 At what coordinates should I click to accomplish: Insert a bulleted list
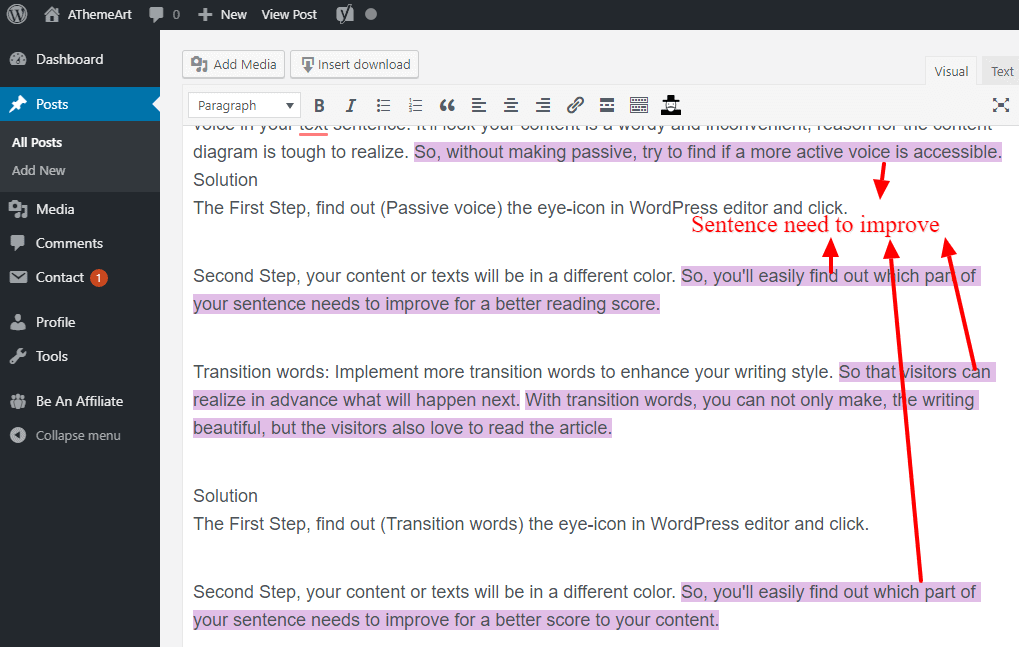click(x=383, y=105)
